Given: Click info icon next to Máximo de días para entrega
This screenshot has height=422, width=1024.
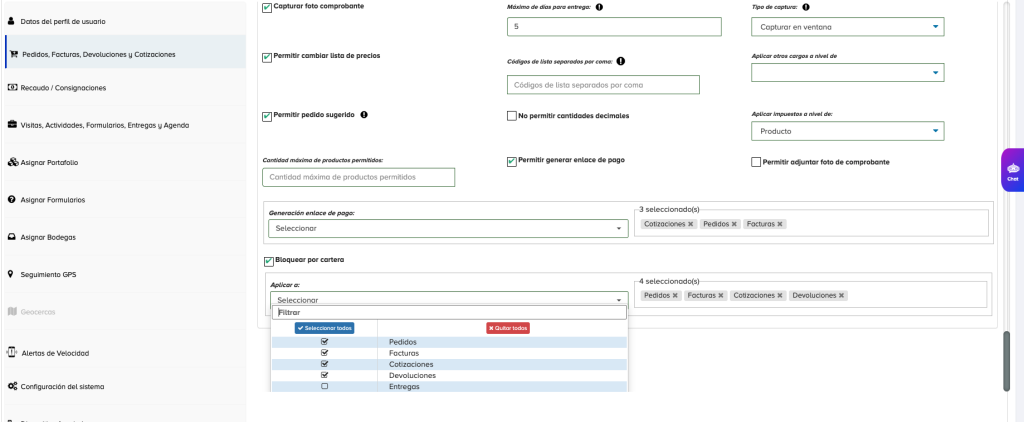Looking at the screenshot, I should pos(600,7).
